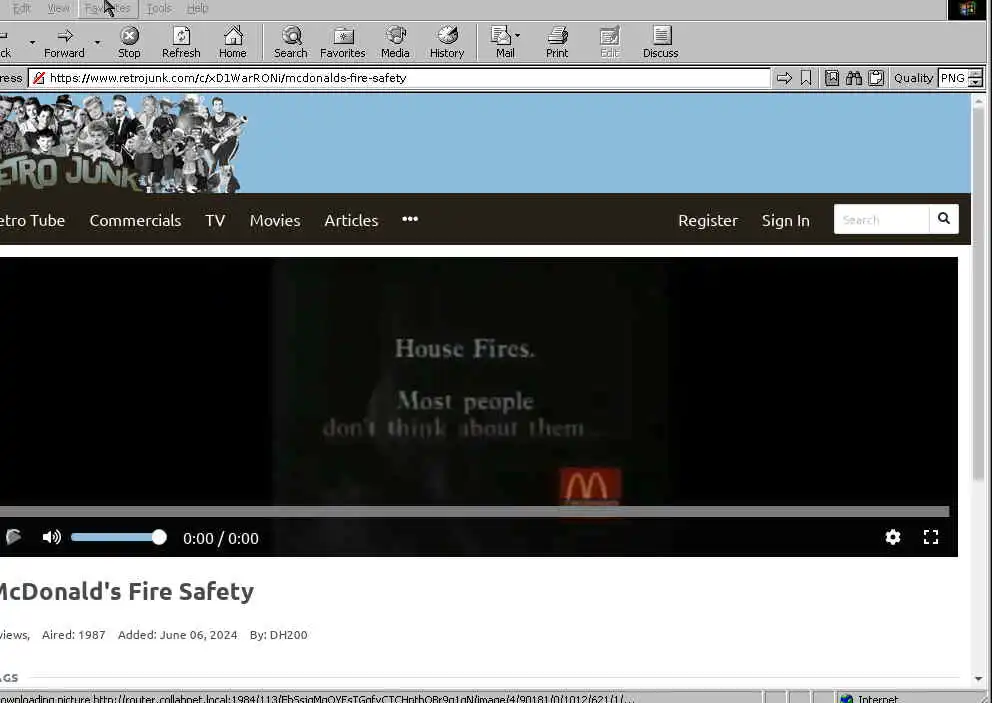This screenshot has height=703, width=992.
Task: Open the Articles section link
Action: pos(351,220)
